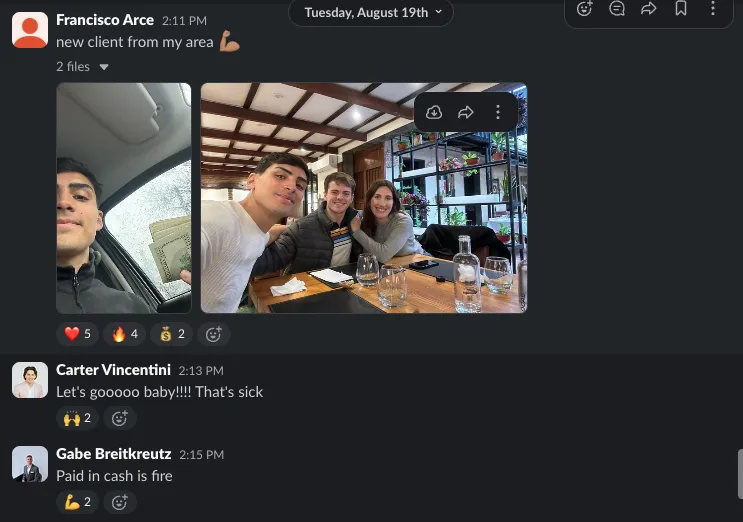Viewport: 743px width, 522px height.
Task: Toggle the money bag reaction
Action: pyautogui.click(x=172, y=334)
